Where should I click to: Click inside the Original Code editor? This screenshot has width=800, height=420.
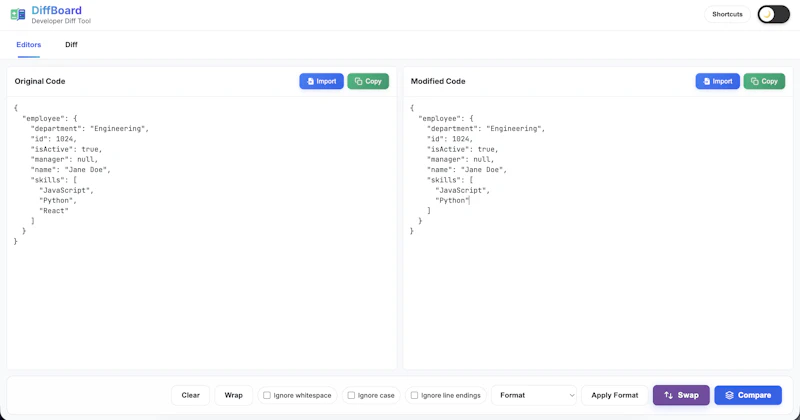[x=202, y=232]
